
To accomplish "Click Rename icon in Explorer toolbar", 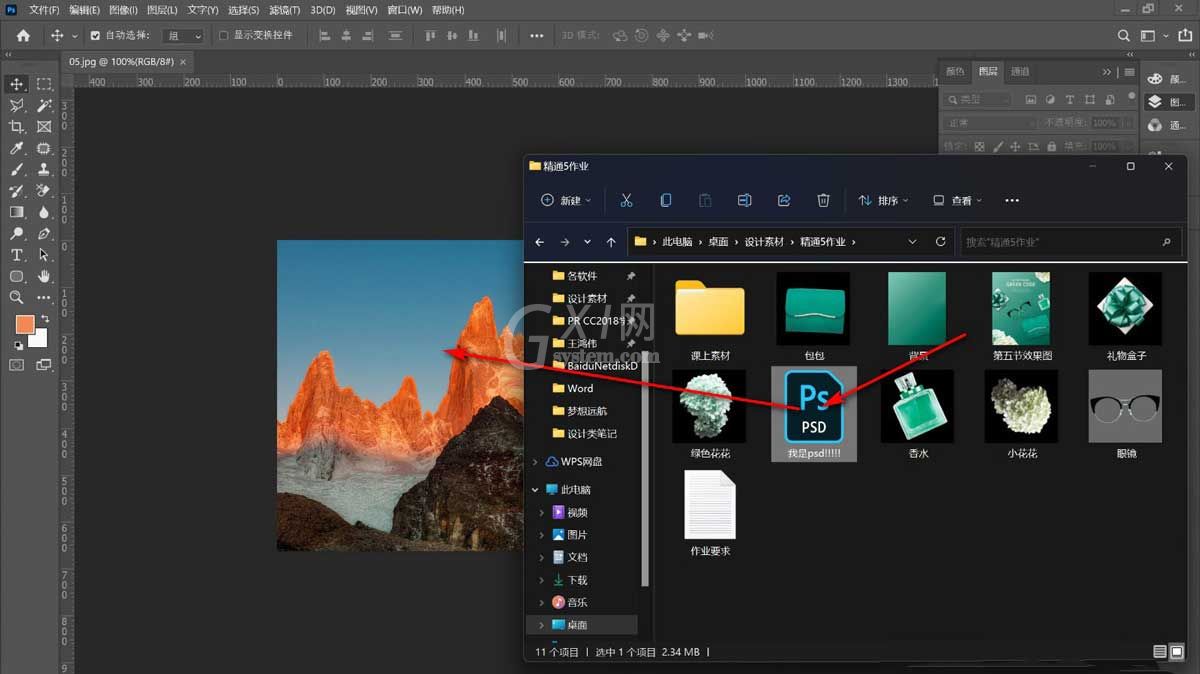I will point(744,200).
